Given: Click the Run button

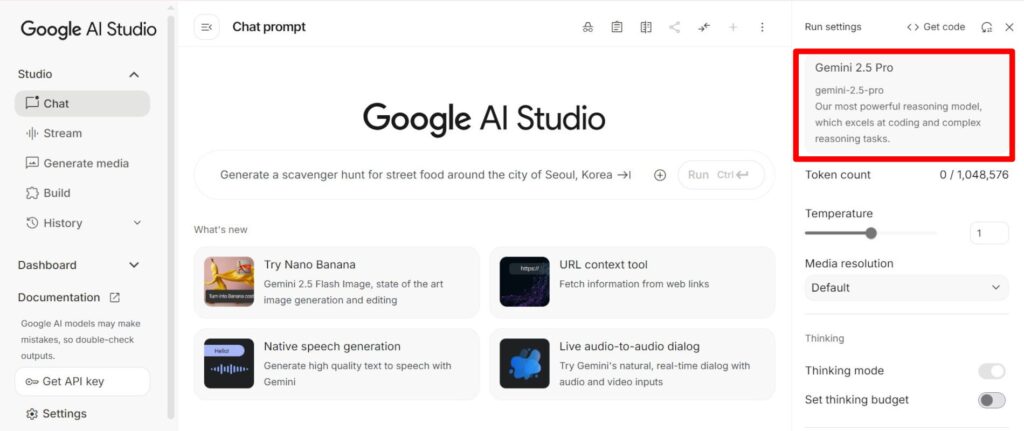Looking at the screenshot, I should [721, 175].
